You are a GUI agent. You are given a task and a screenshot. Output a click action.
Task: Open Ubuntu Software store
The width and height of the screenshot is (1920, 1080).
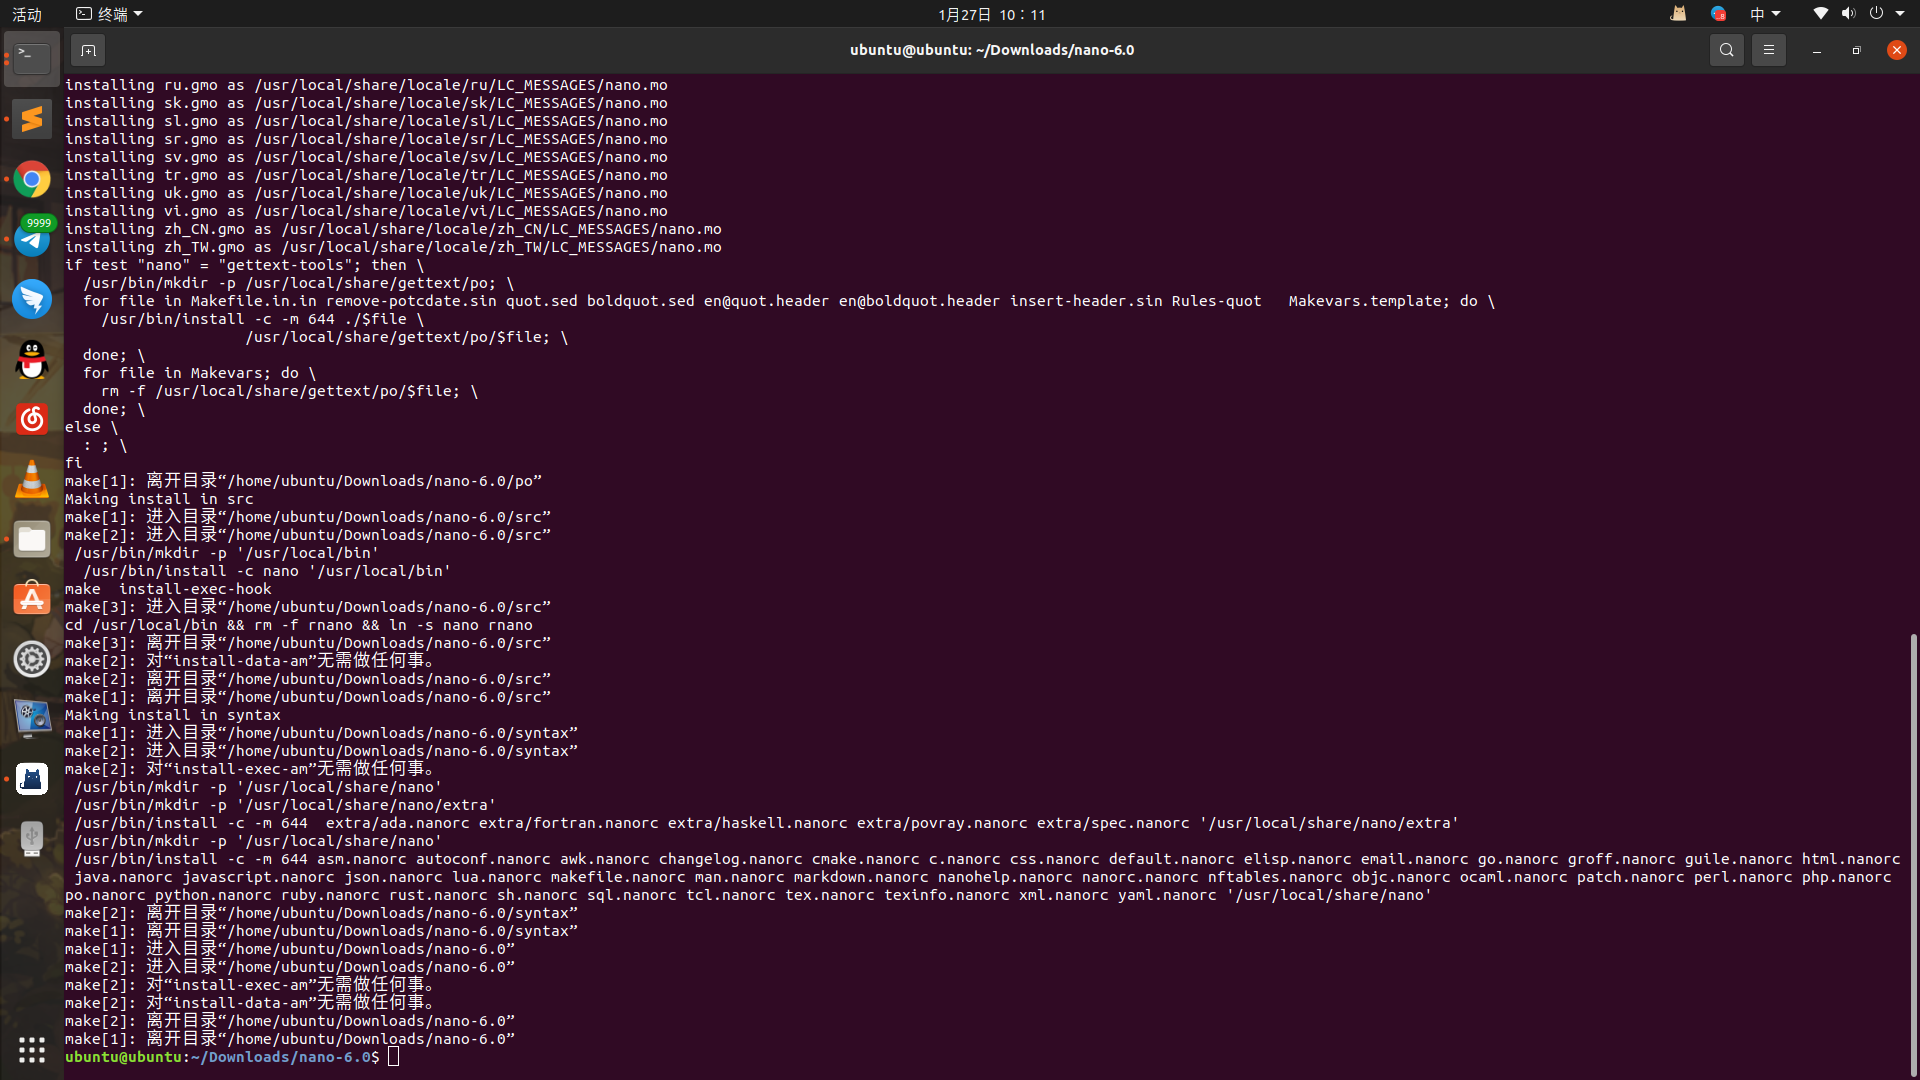32,599
